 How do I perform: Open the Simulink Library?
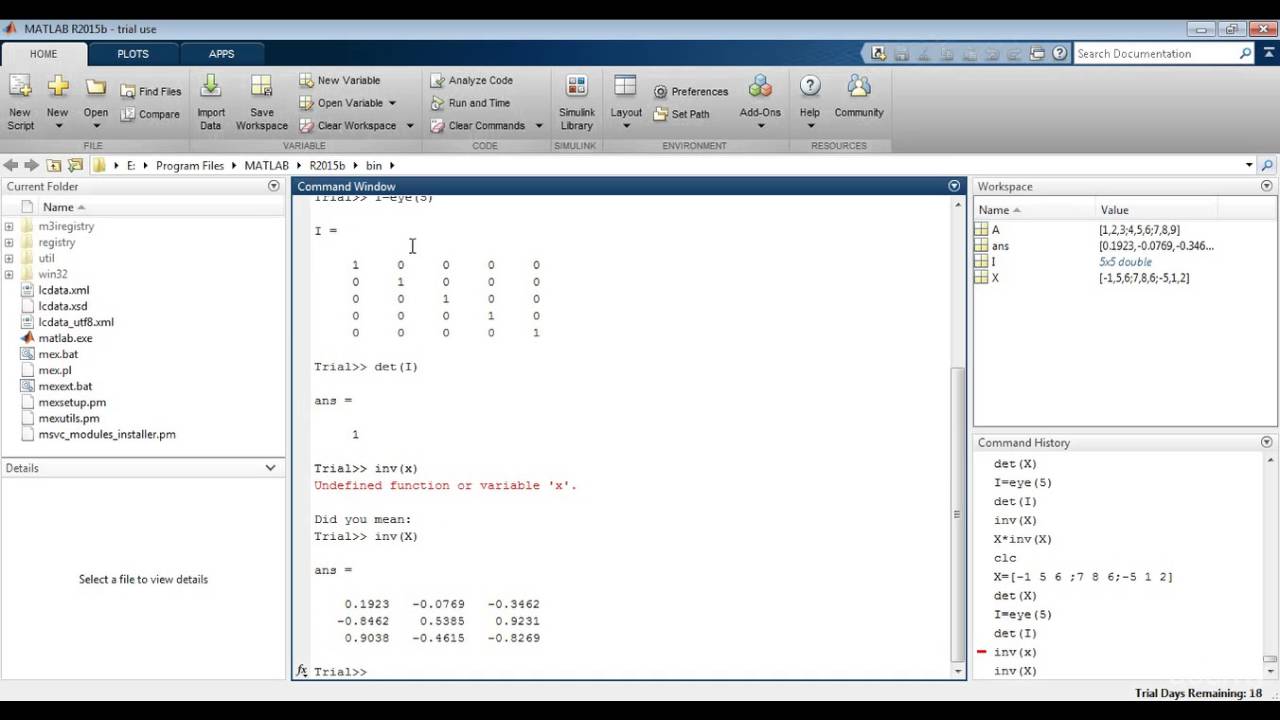577,103
